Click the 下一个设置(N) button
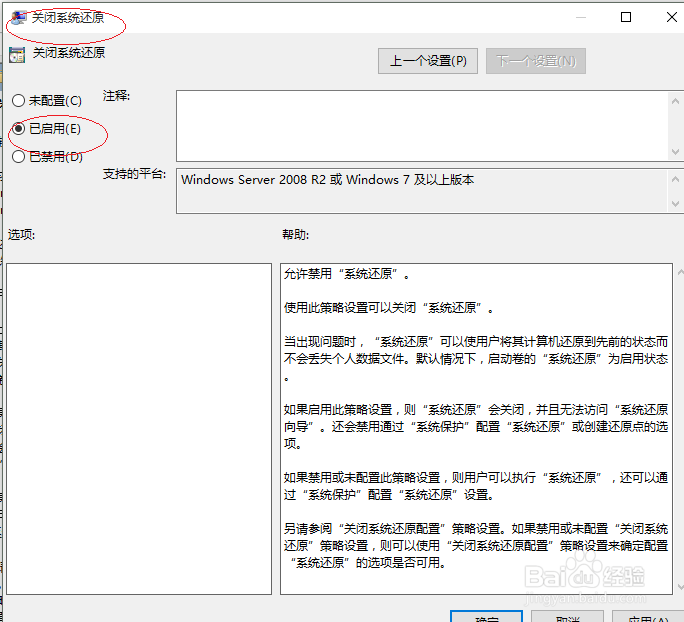 click(536, 61)
